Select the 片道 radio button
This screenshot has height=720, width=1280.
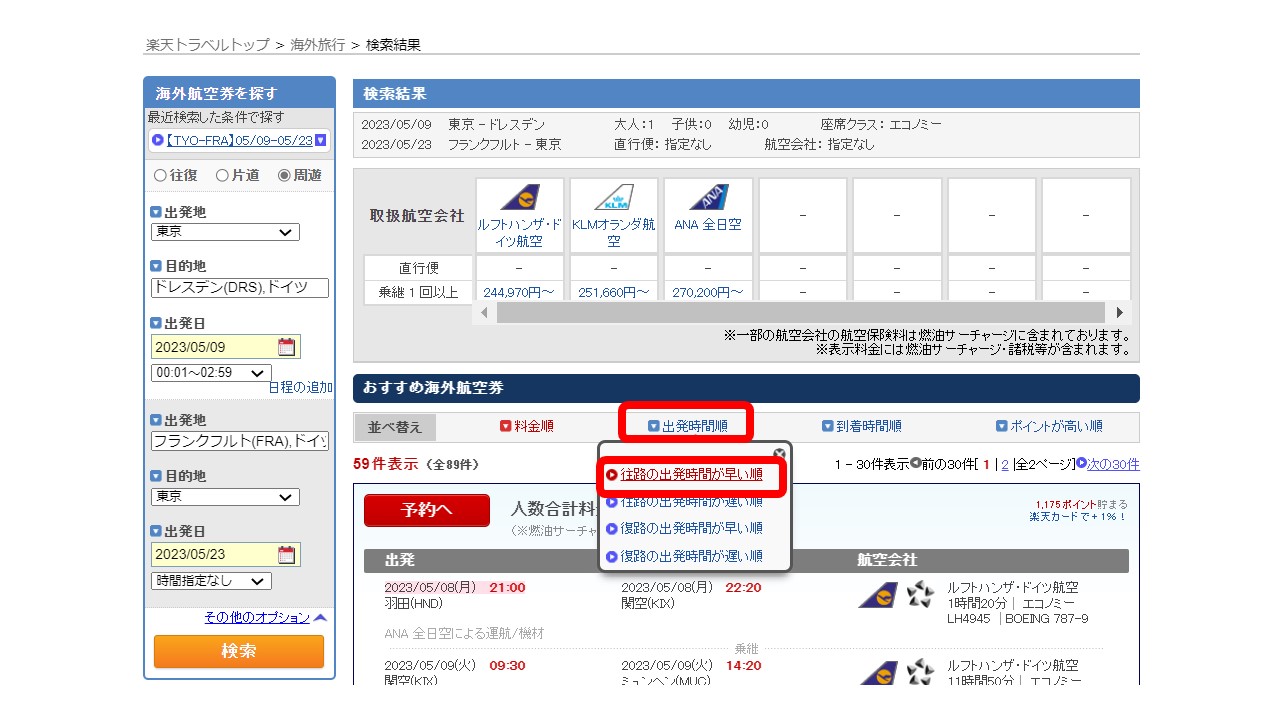tap(222, 175)
